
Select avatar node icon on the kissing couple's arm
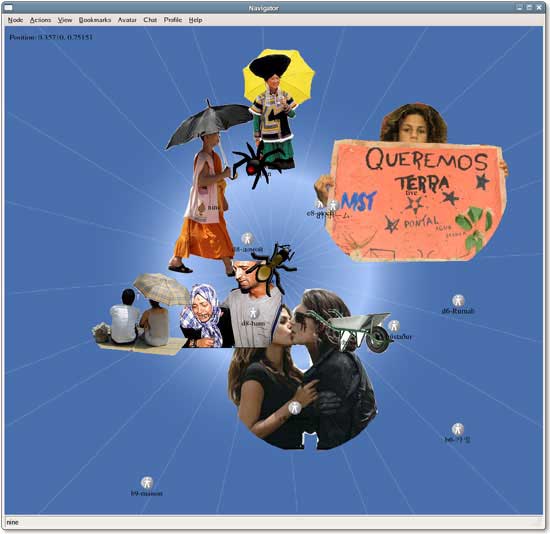pyautogui.click(x=295, y=408)
